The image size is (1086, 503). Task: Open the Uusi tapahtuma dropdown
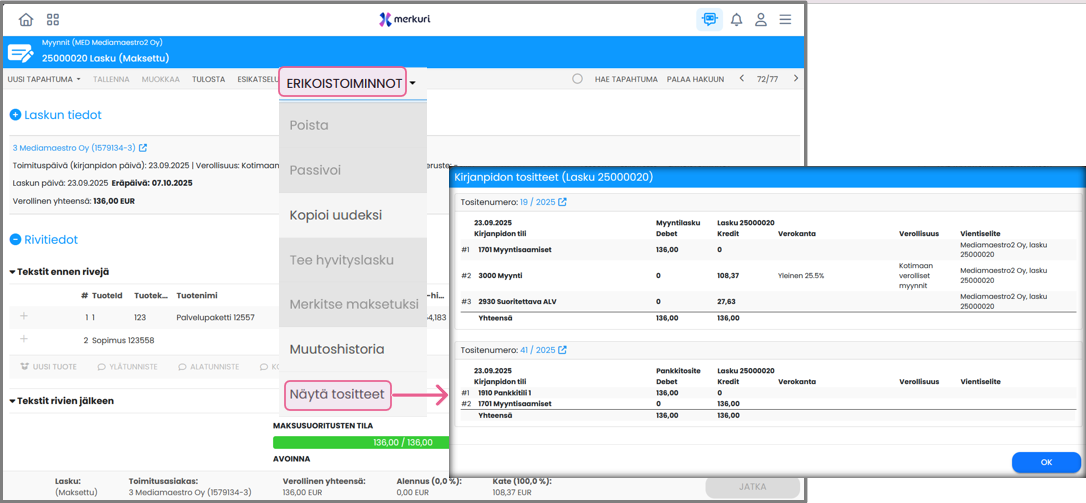(x=44, y=79)
